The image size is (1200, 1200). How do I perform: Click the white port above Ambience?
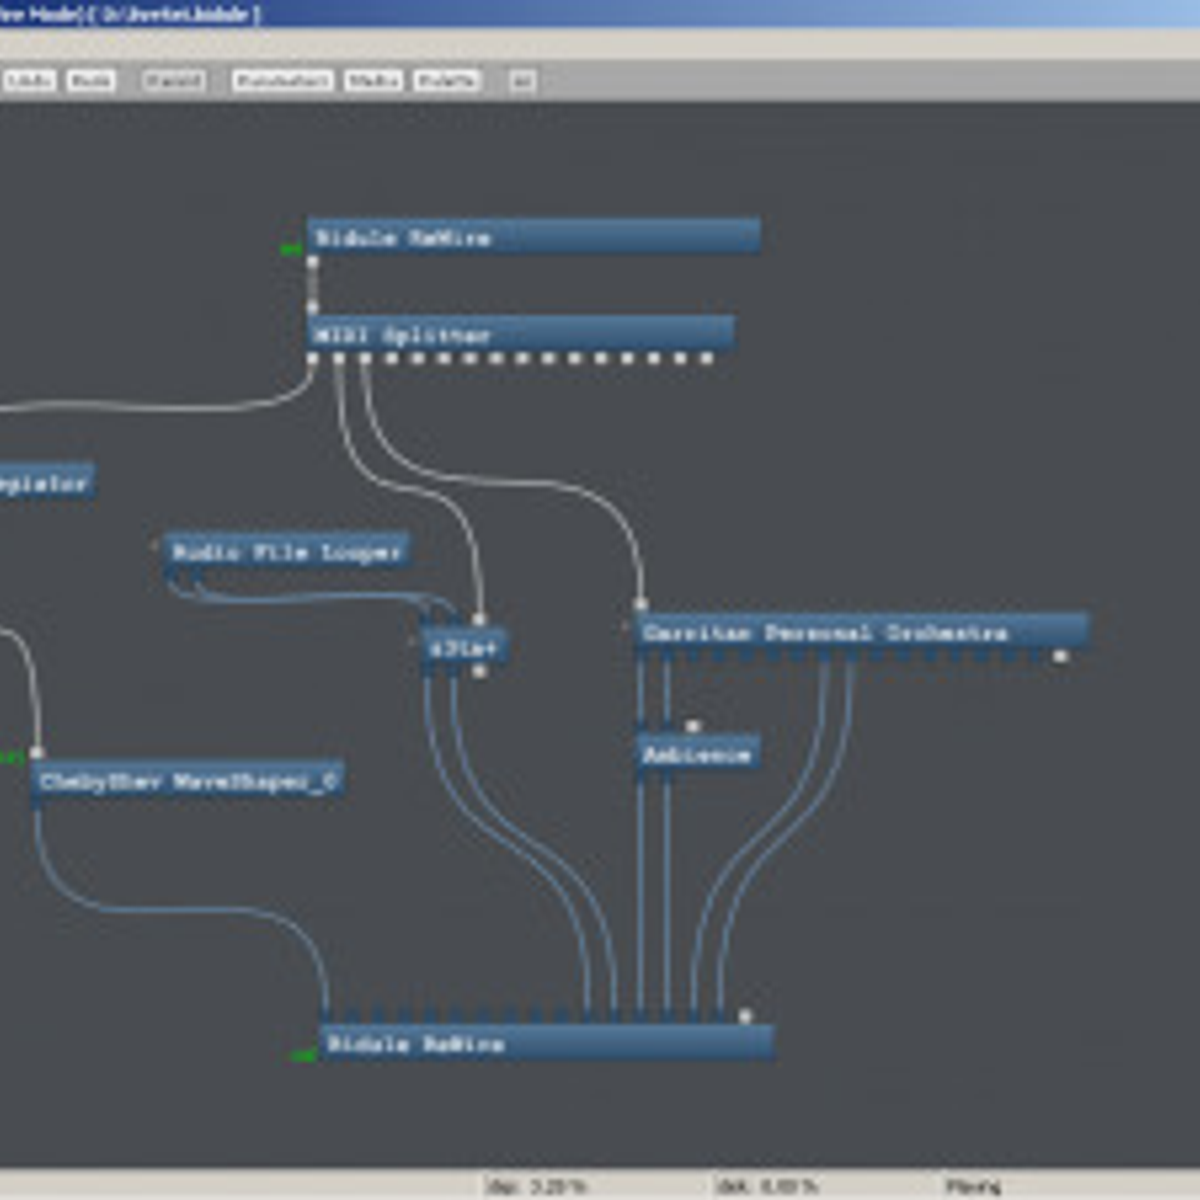[692, 727]
